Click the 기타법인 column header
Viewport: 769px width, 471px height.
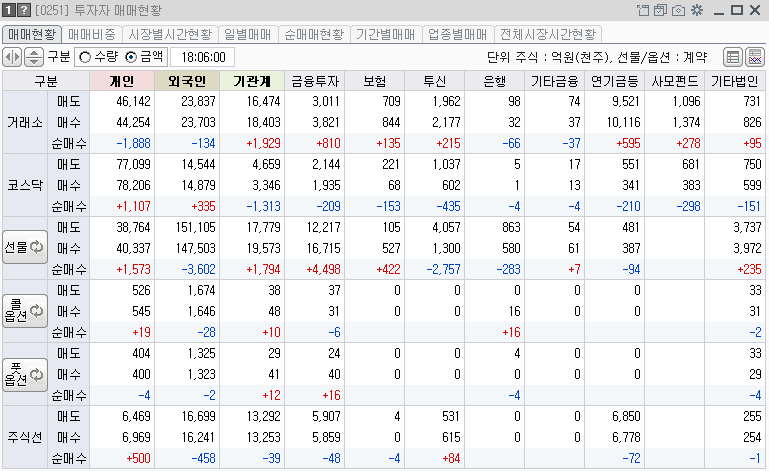[x=735, y=81]
